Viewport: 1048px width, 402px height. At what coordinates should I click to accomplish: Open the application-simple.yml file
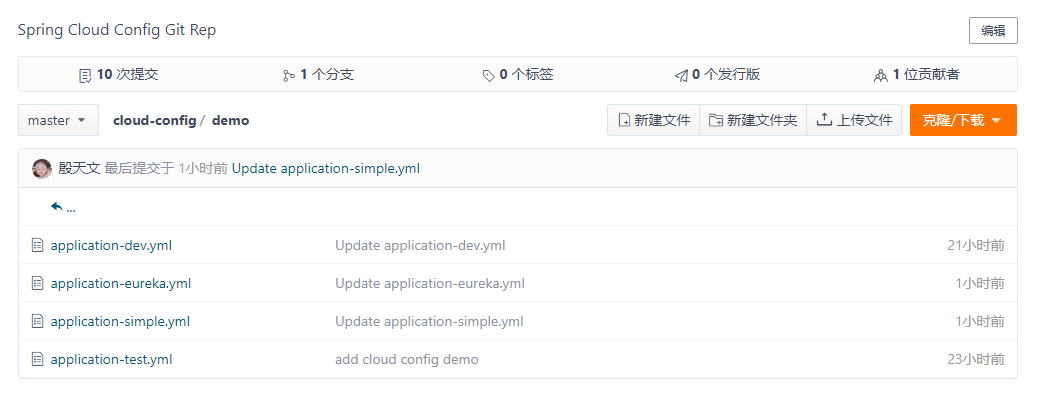point(120,321)
